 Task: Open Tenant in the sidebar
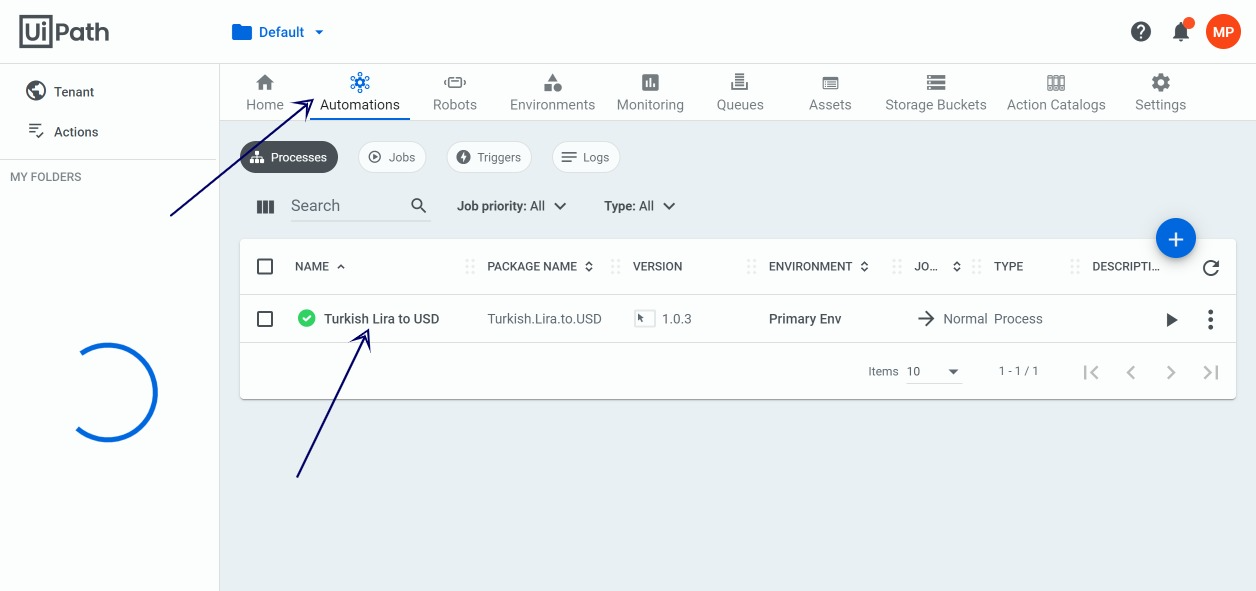click(60, 91)
